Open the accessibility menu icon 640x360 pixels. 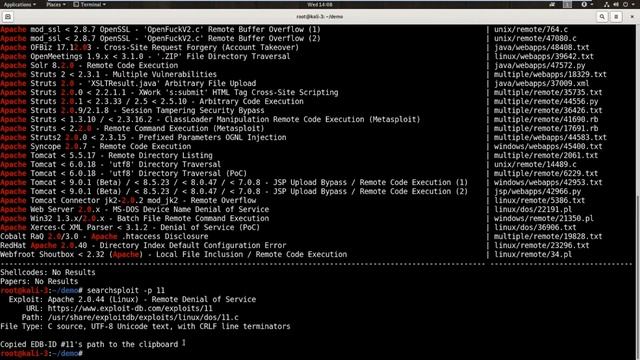click(584, 4)
